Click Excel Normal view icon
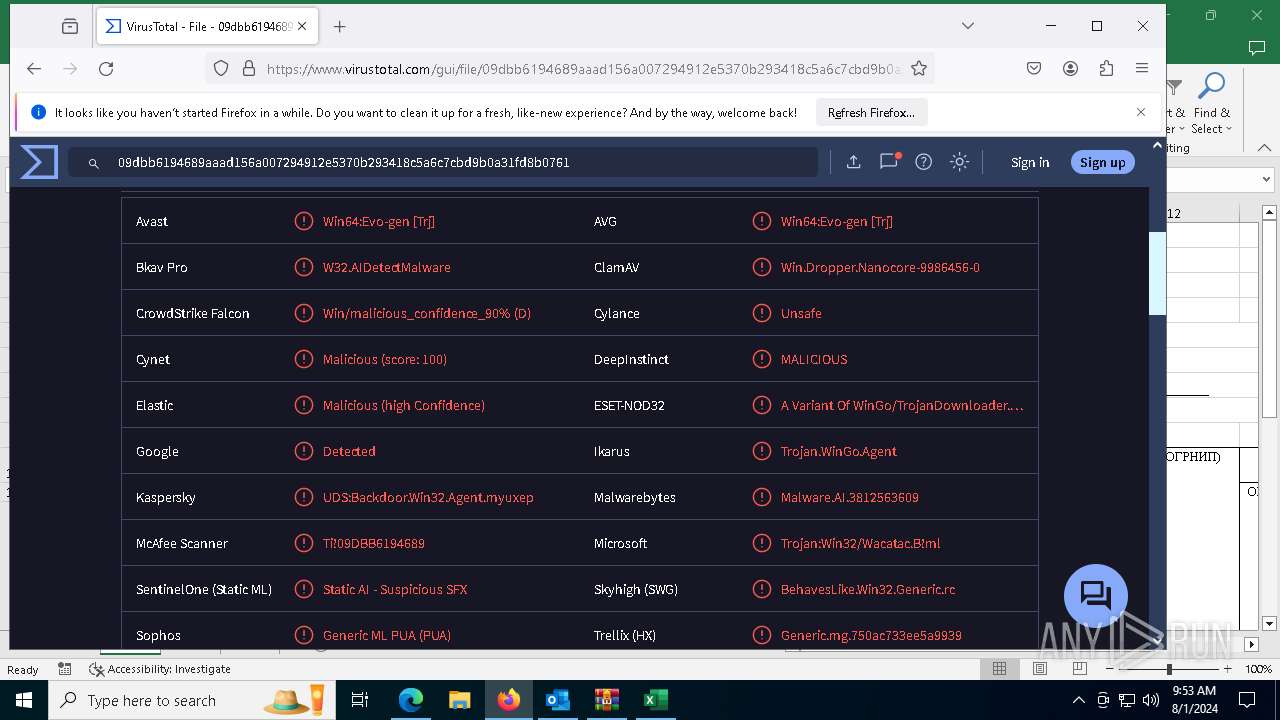 tap(999, 669)
